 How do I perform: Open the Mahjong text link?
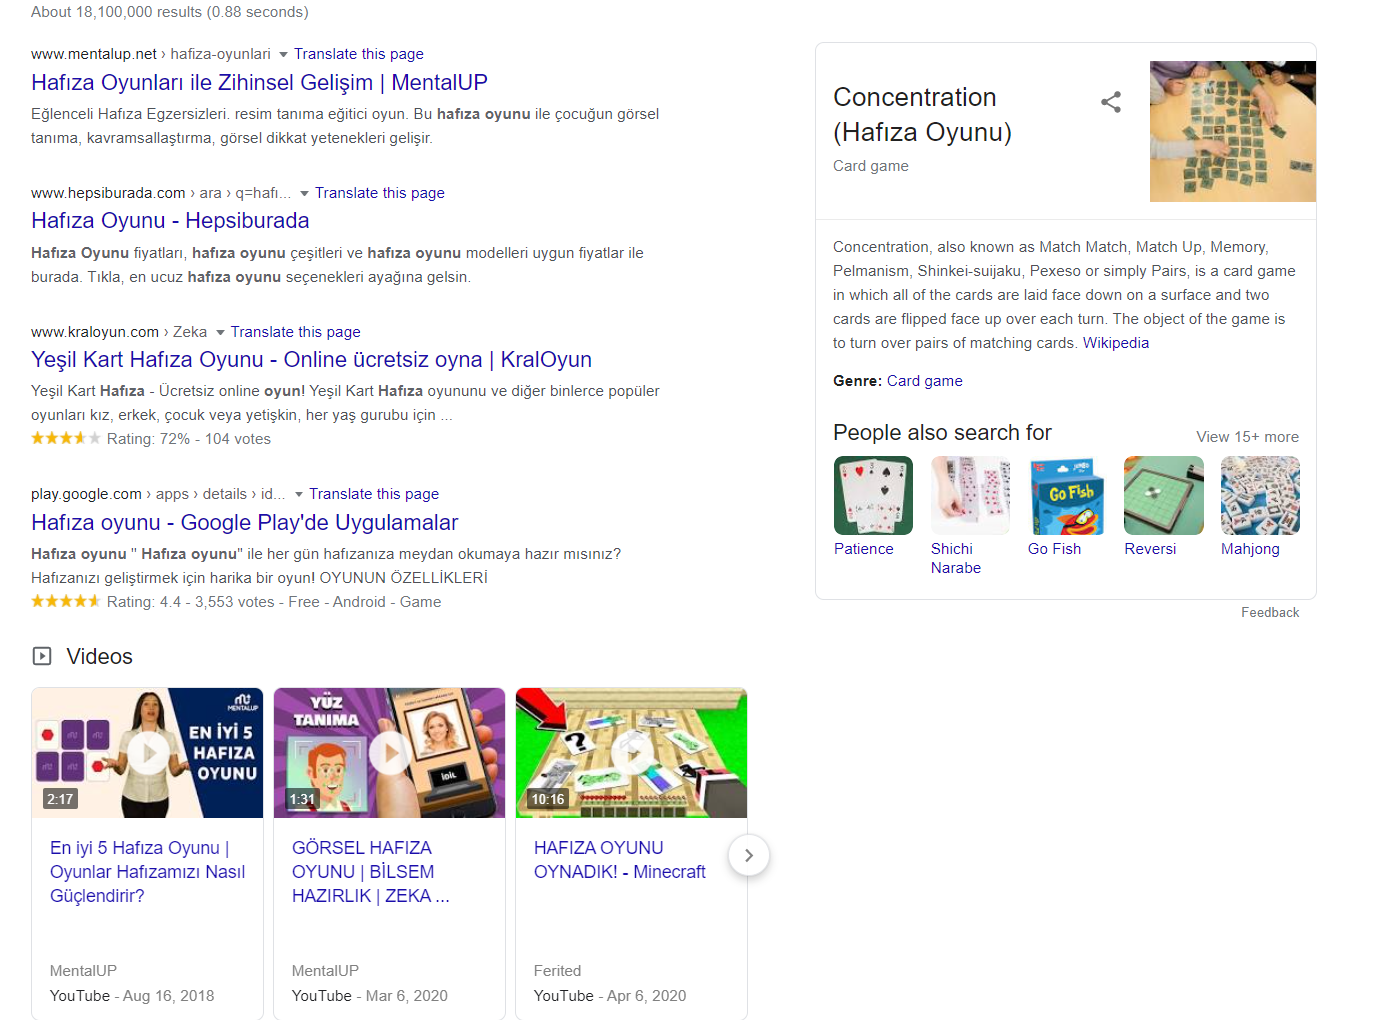coord(1250,549)
